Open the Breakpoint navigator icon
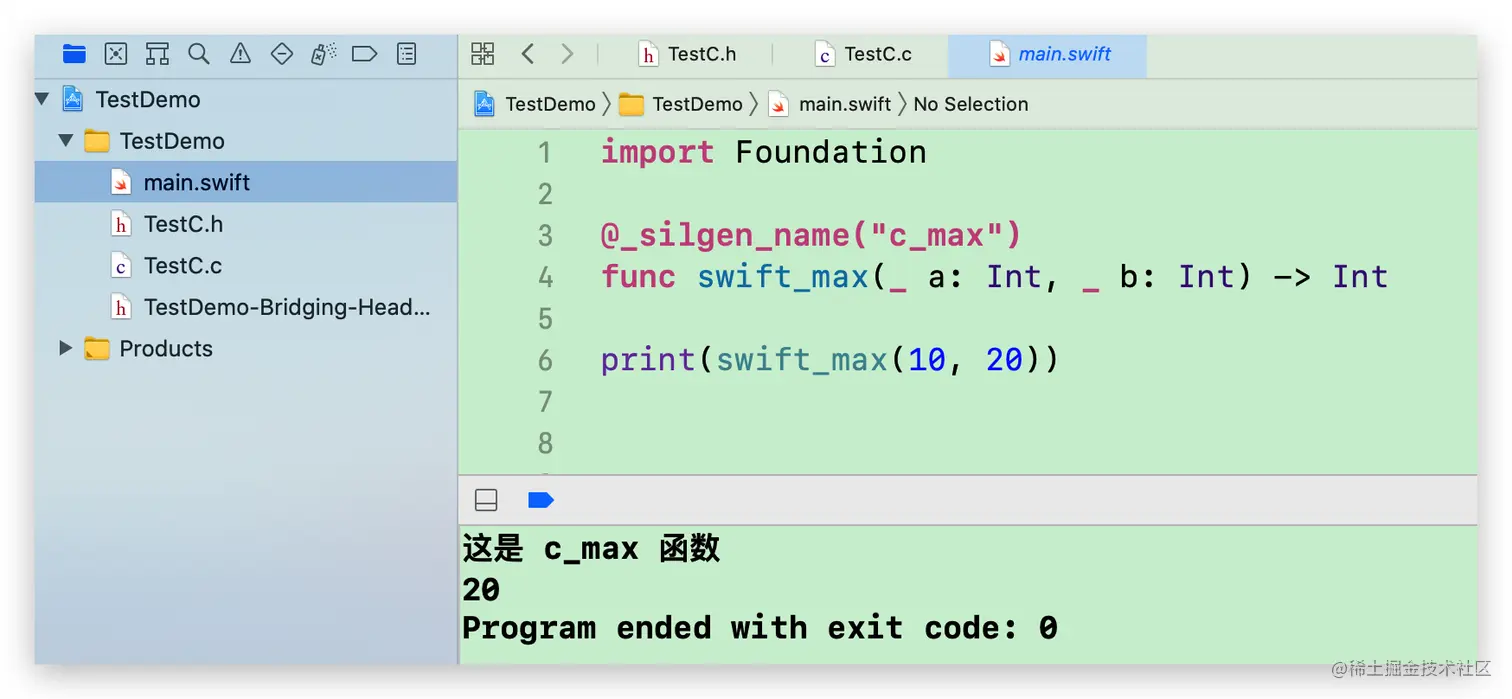The width and height of the screenshot is (1512, 699). pyautogui.click(x=365, y=54)
